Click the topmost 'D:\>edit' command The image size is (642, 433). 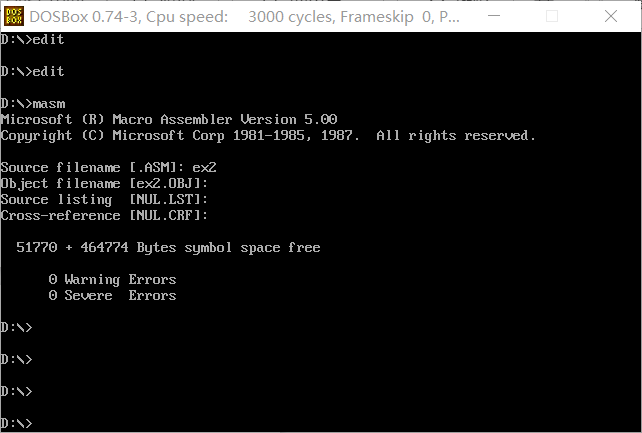coord(32,39)
